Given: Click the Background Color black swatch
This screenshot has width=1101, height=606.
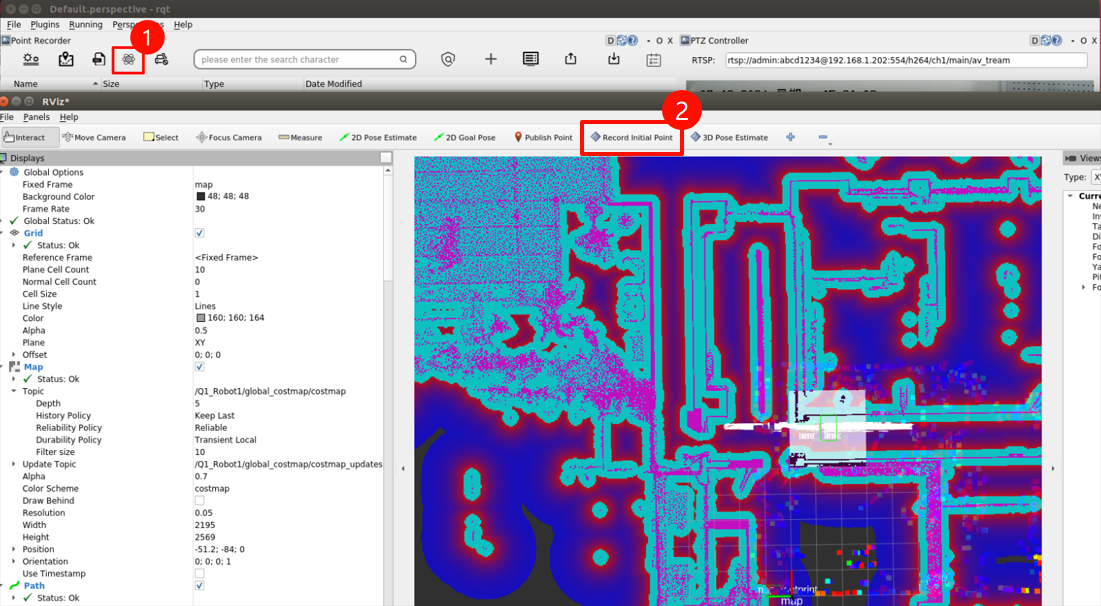Looking at the screenshot, I should [x=200, y=197].
